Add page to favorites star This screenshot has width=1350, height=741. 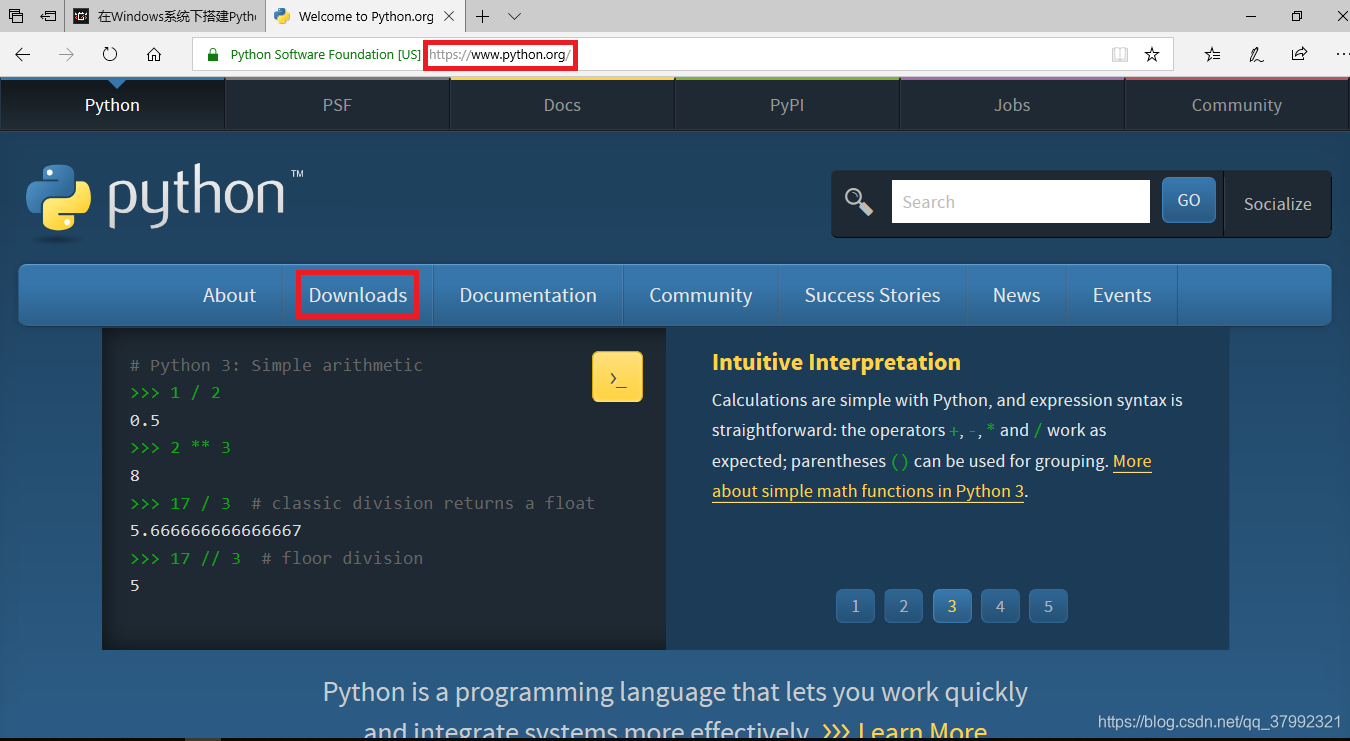1152,54
